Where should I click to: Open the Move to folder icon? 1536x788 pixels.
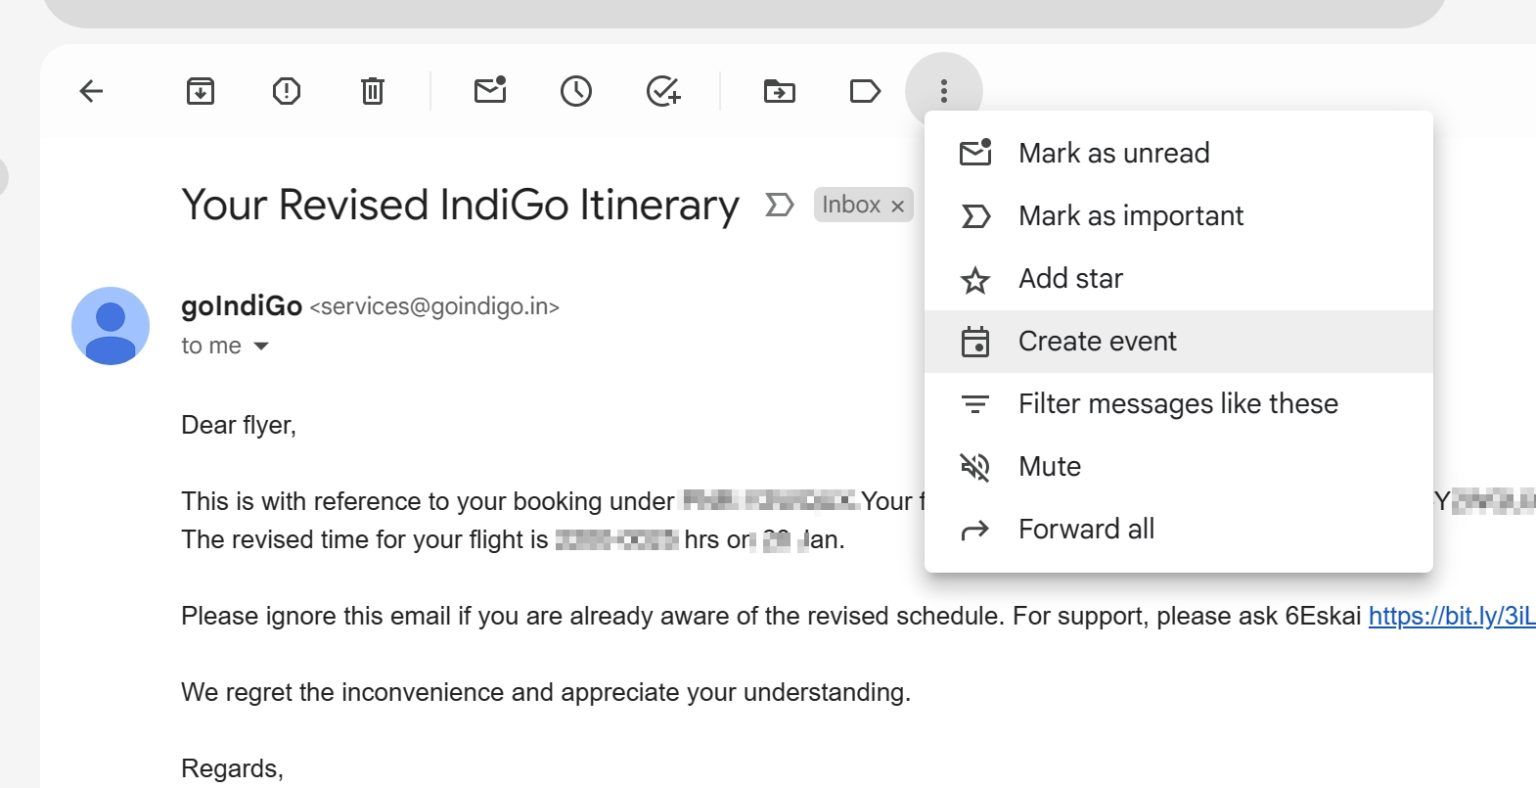(x=780, y=92)
